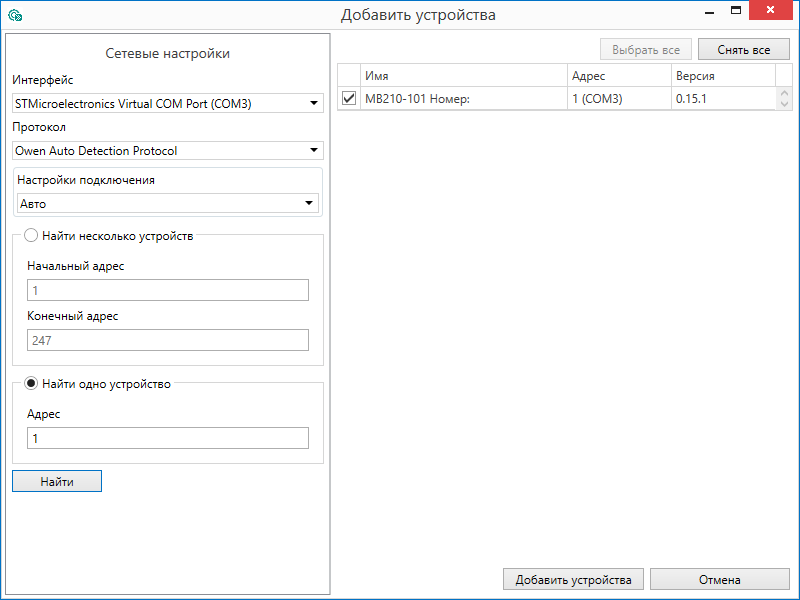The height and width of the screenshot is (600, 800).
Task: Uncheck the MB210-101 device checkbox
Action: point(349,99)
